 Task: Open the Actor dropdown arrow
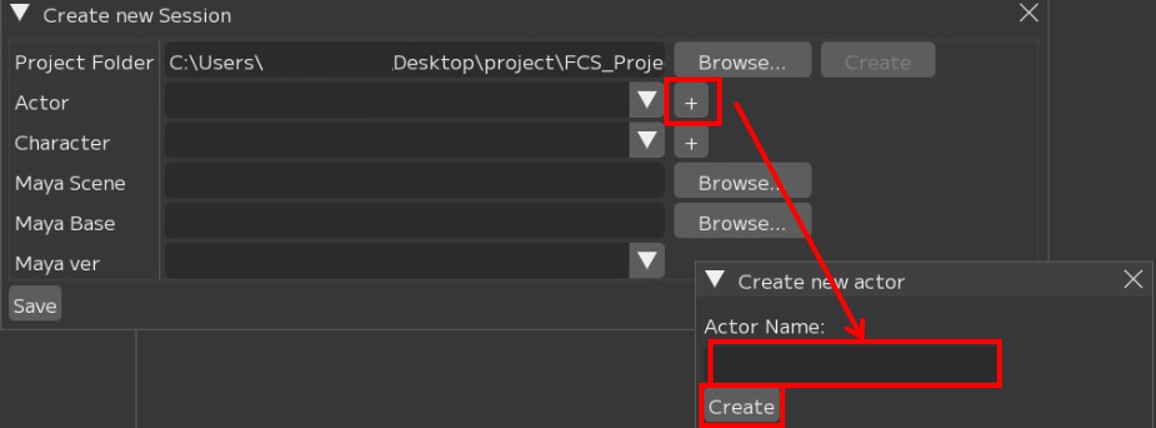click(647, 101)
